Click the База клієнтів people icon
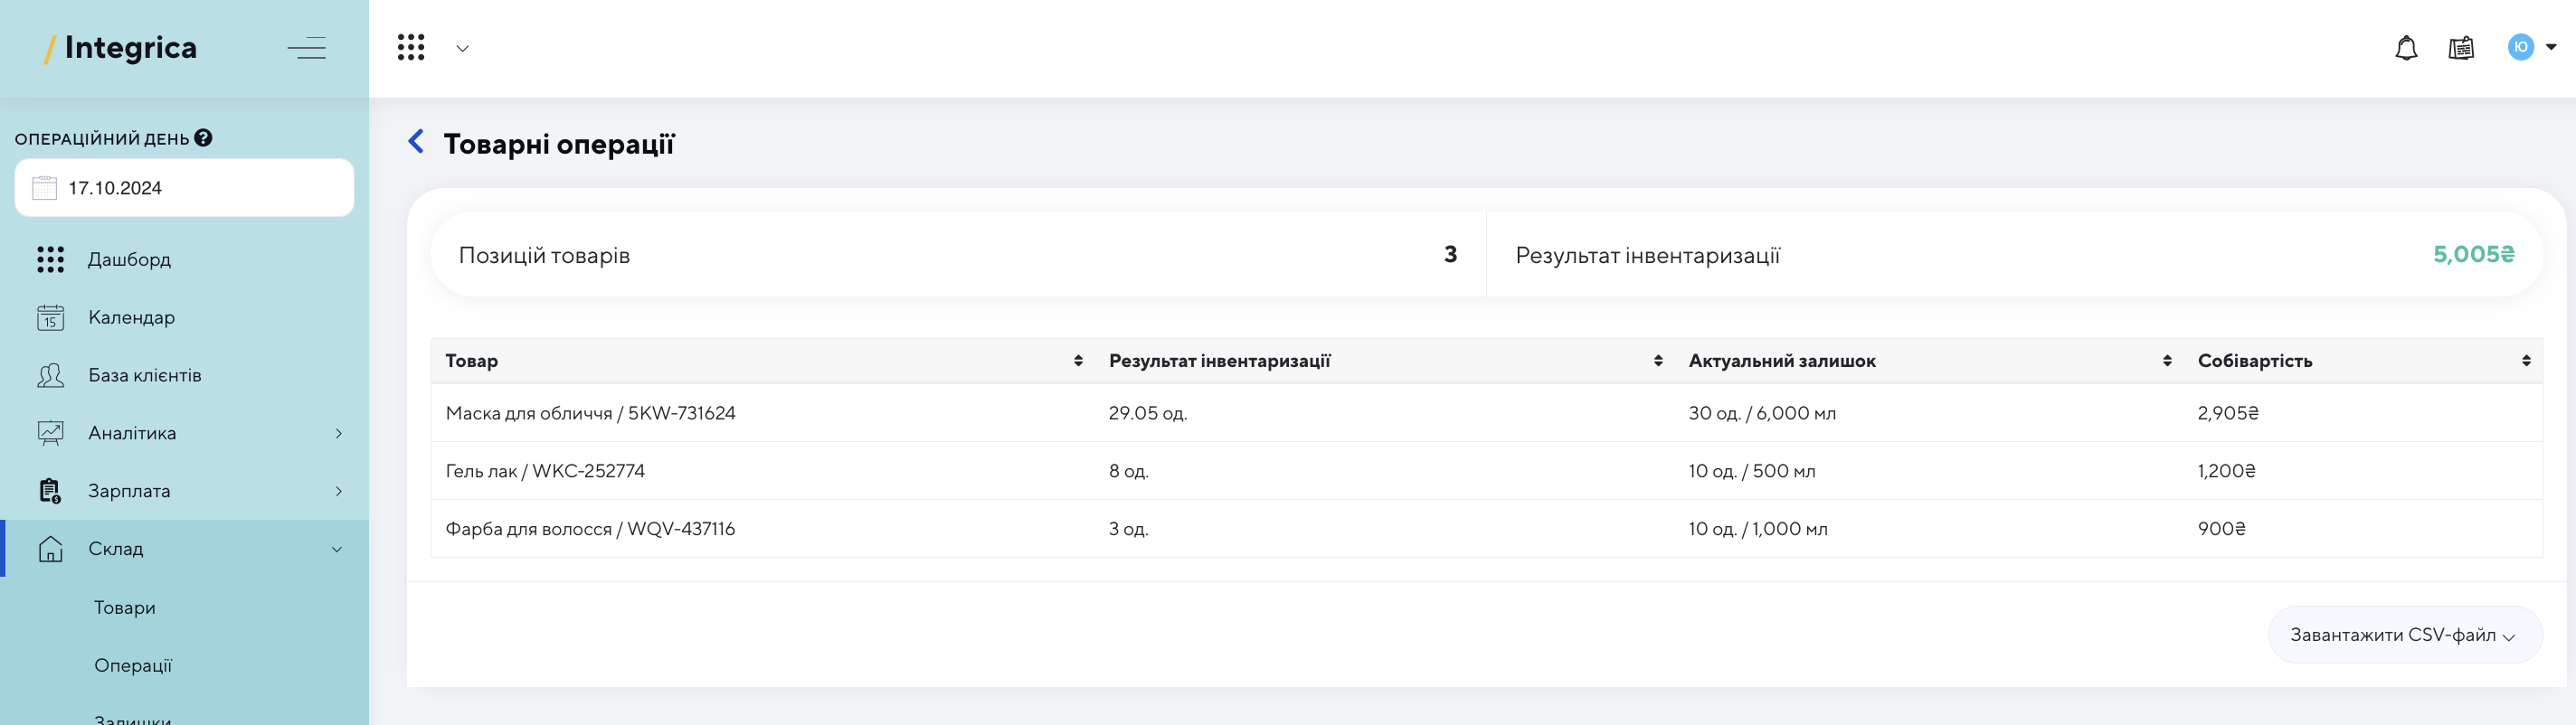This screenshot has width=2576, height=725. point(50,375)
